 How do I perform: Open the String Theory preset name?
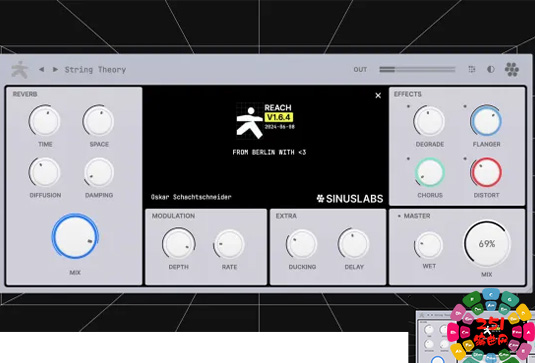(95, 70)
